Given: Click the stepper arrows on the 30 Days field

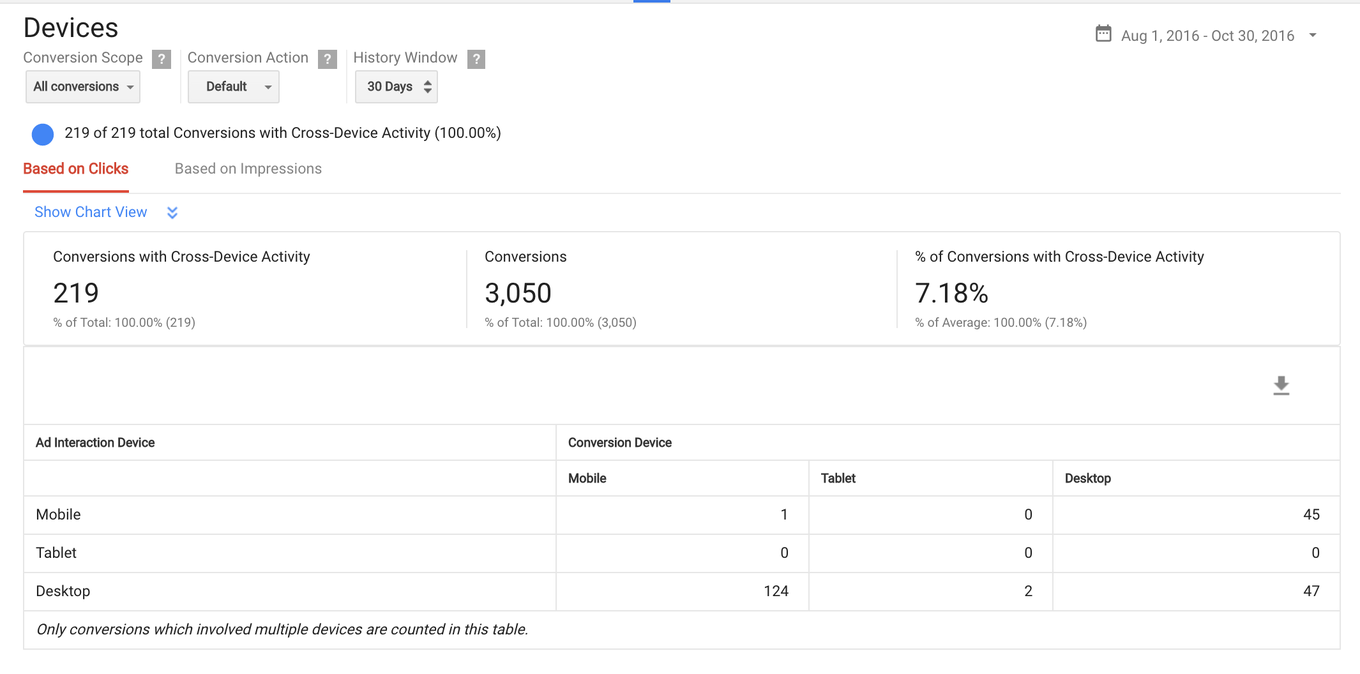Looking at the screenshot, I should click(x=428, y=87).
